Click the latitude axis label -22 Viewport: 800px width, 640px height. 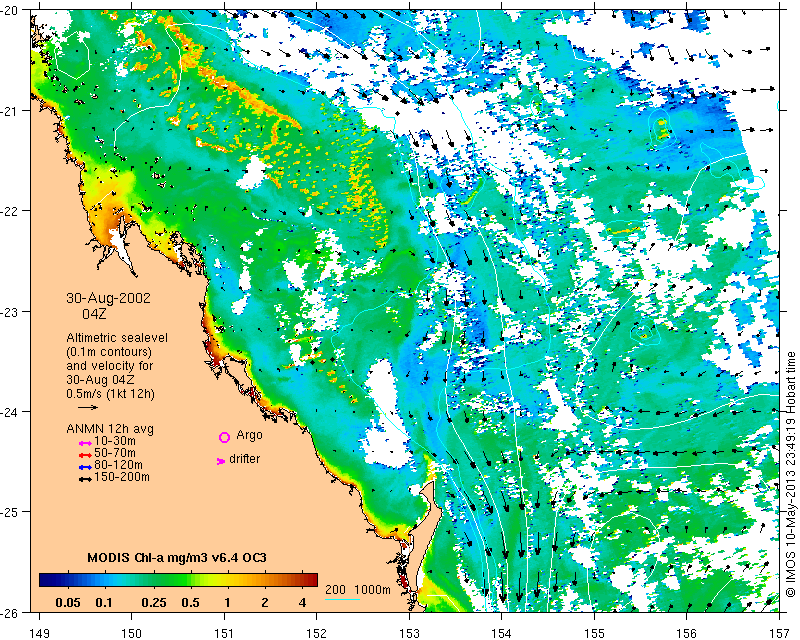tap(10, 211)
